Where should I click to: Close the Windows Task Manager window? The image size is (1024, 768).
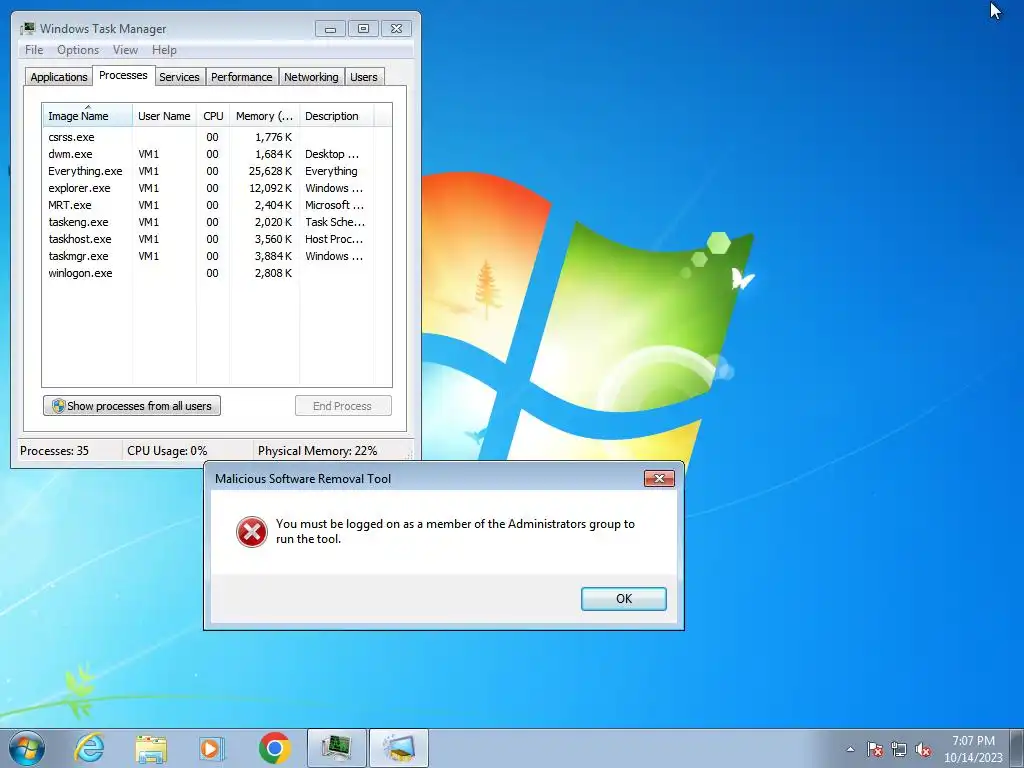click(396, 29)
